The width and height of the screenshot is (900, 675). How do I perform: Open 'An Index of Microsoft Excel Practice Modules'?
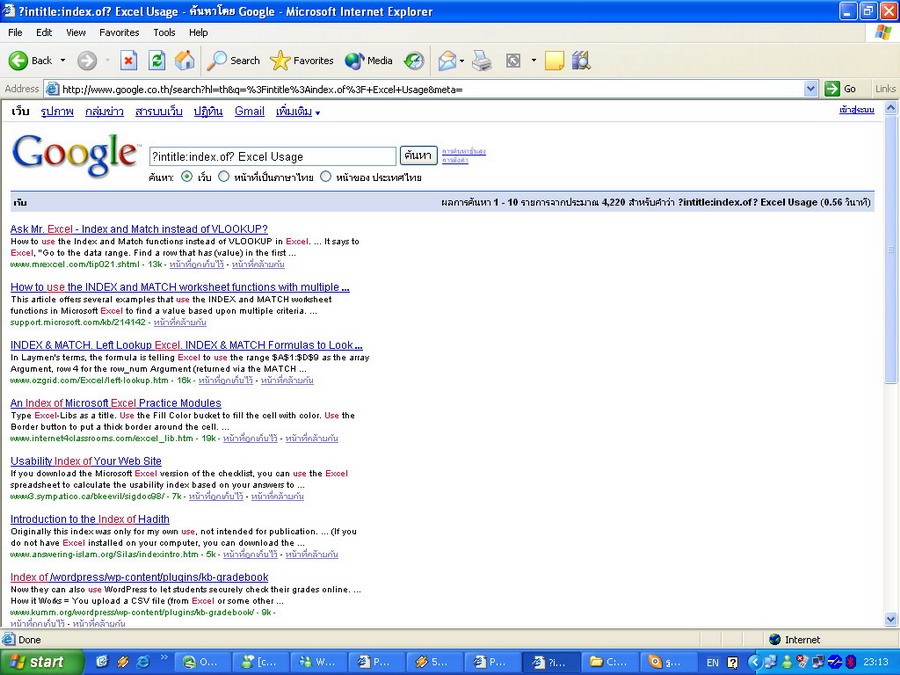(x=115, y=403)
